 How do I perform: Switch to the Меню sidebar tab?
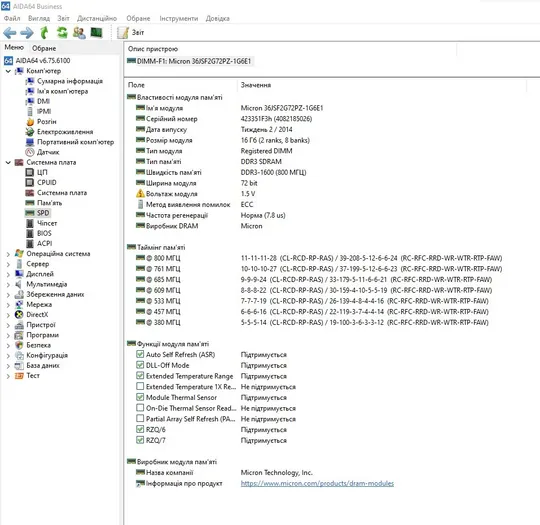pyautogui.click(x=14, y=47)
